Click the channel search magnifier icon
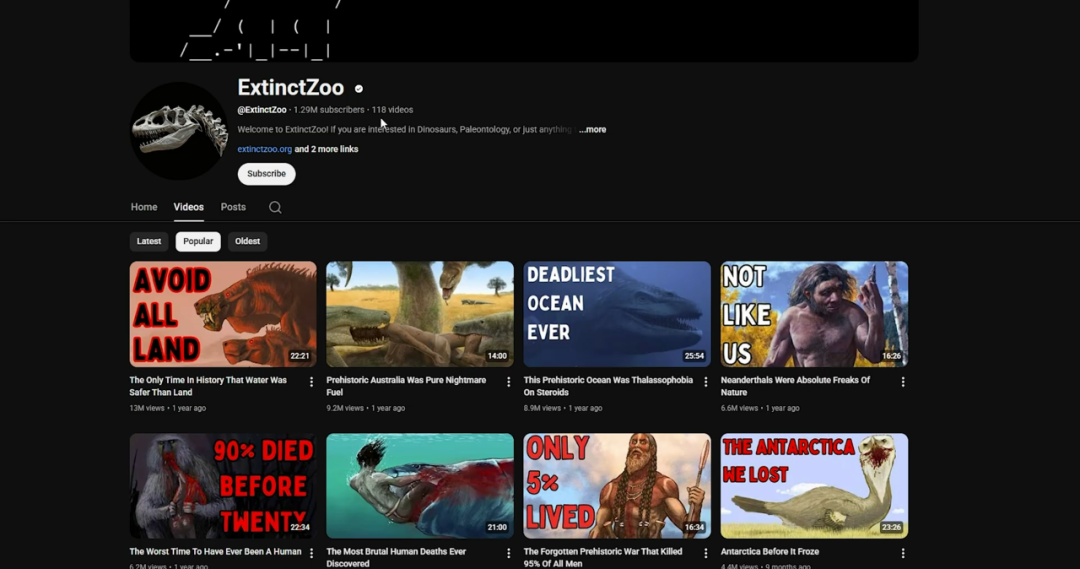Viewport: 1080px width, 569px height. (275, 207)
